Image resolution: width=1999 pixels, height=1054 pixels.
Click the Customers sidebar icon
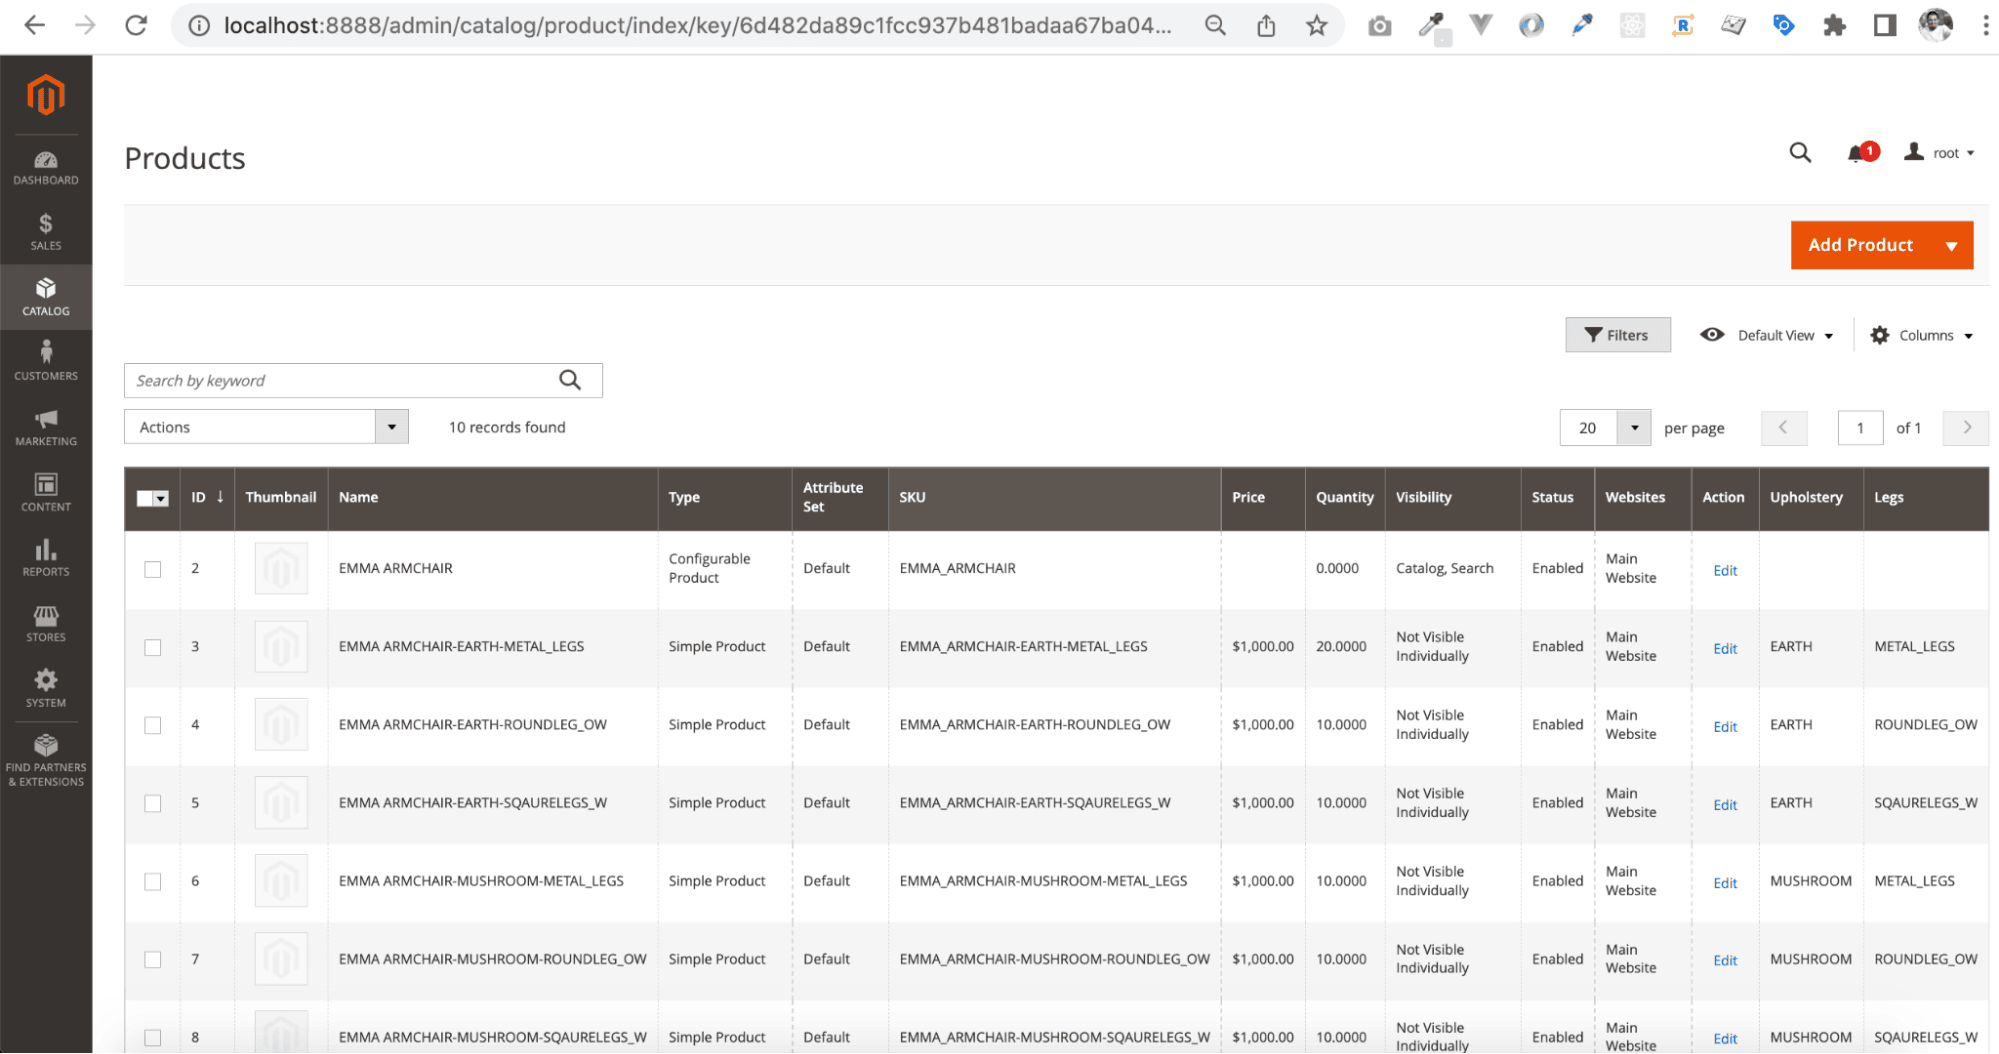pyautogui.click(x=46, y=361)
